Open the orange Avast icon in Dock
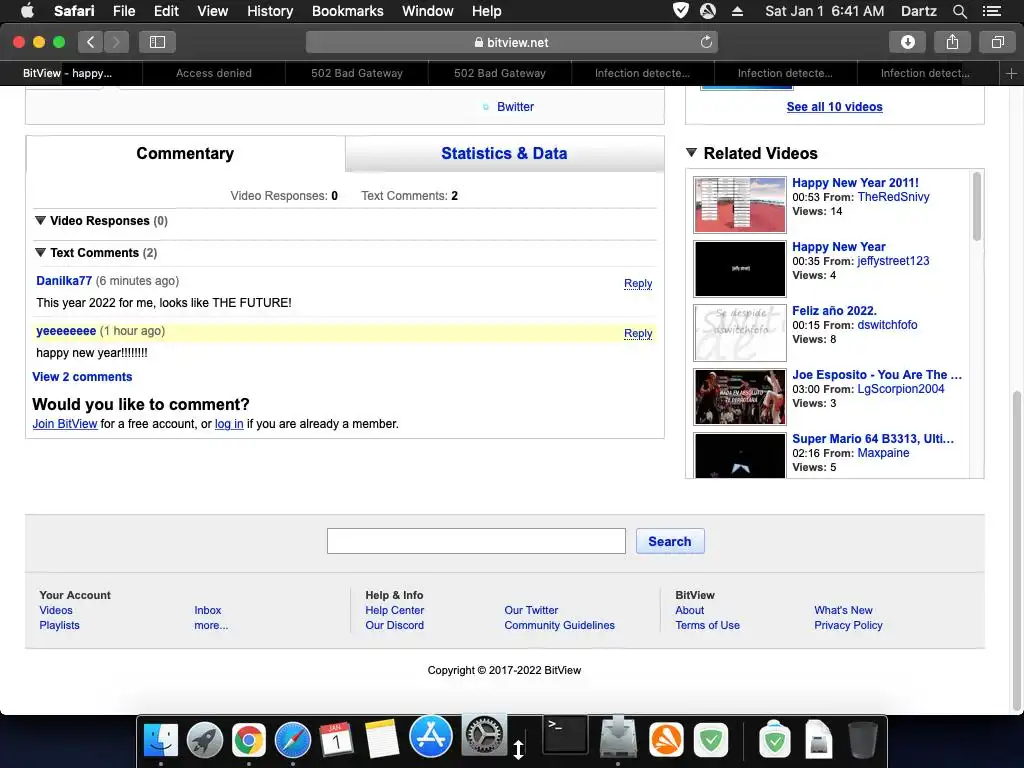The width and height of the screenshot is (1024, 768). click(666, 740)
